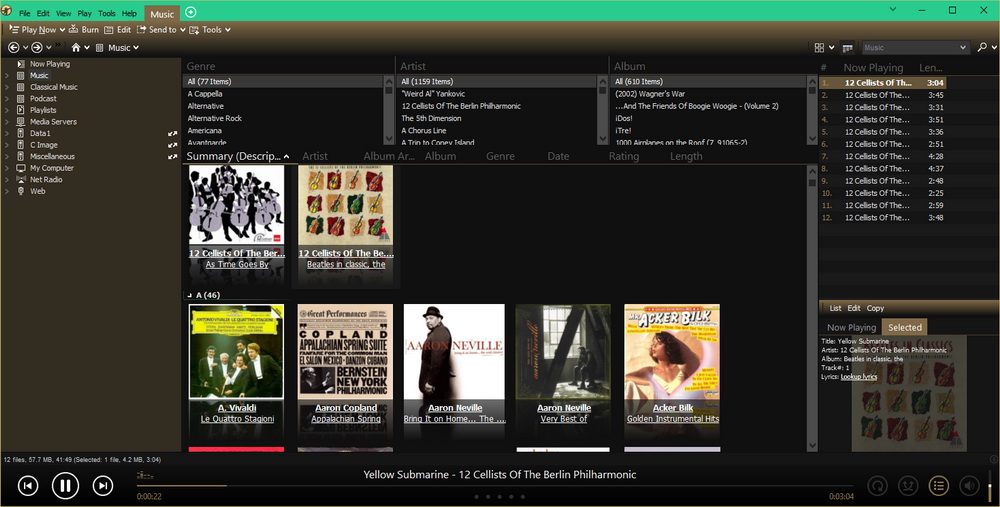This screenshot has width=1000, height=507.
Task: Click the Miscellaneous sync arrows icon
Action: 172,156
